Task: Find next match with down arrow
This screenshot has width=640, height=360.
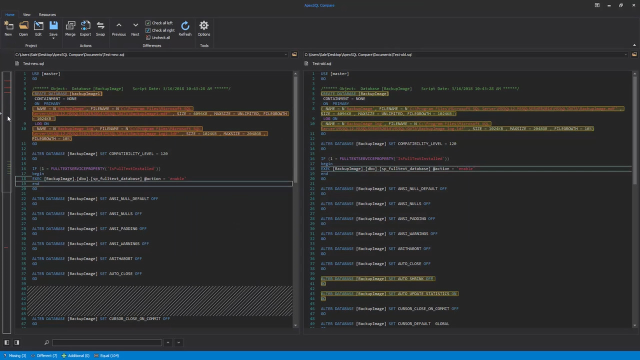Action: [179, 342]
